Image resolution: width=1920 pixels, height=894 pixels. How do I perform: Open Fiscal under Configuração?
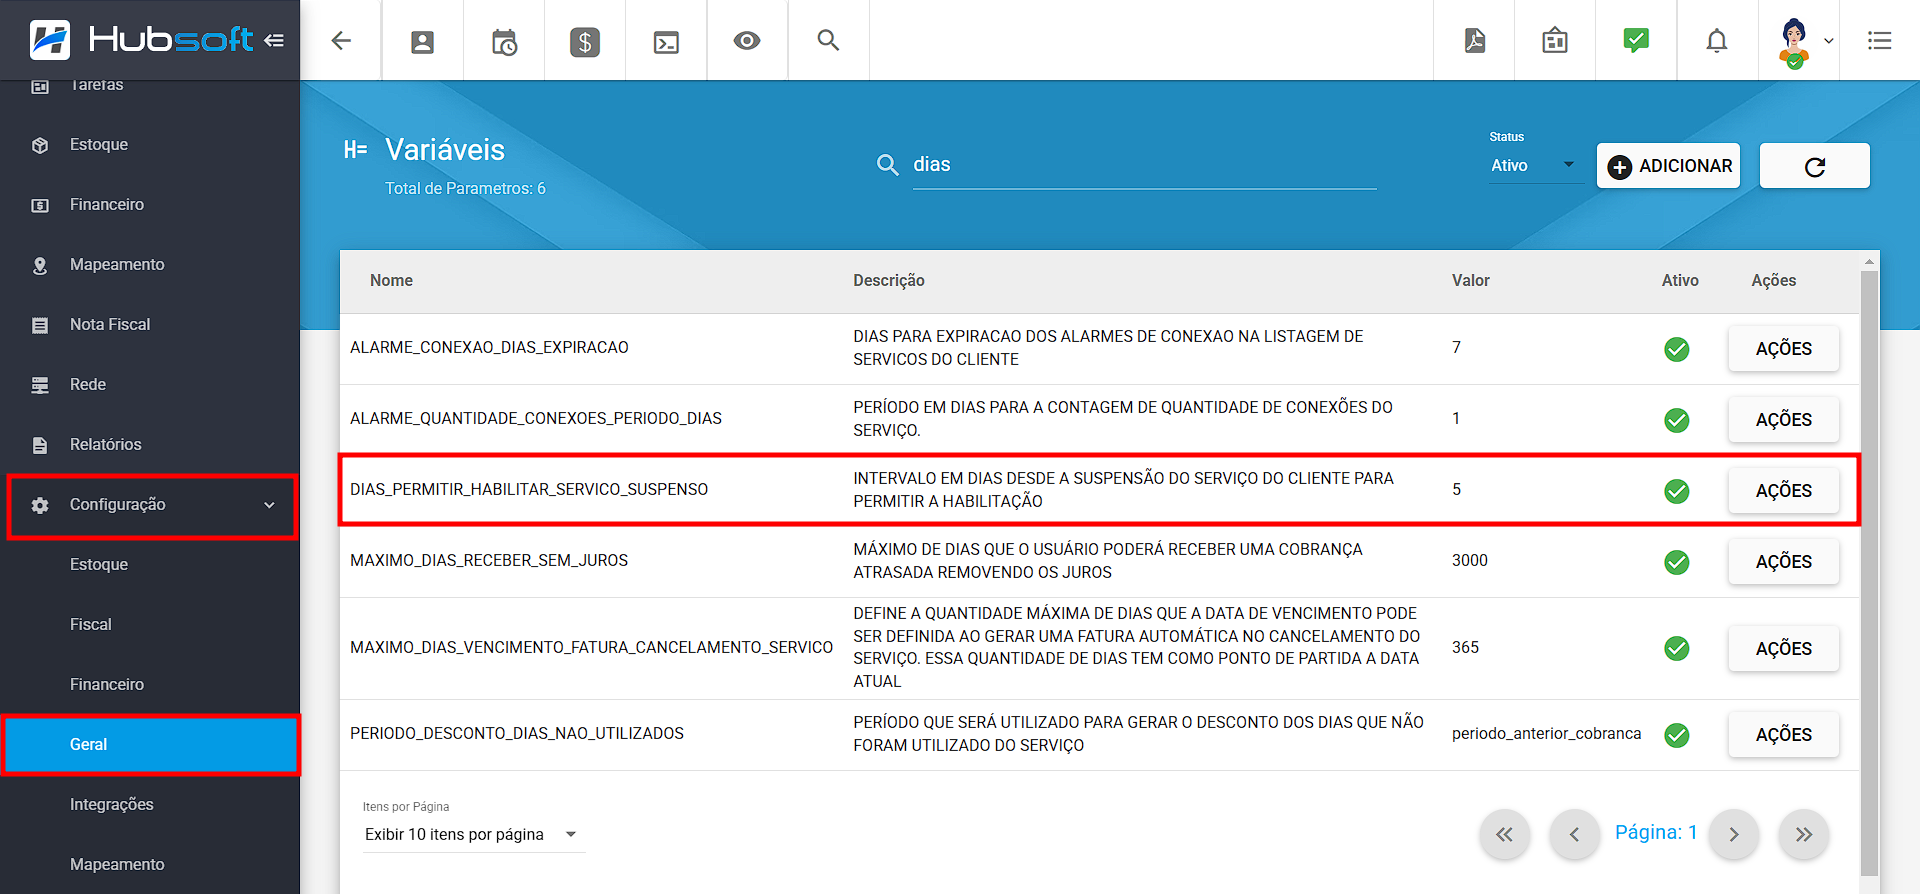[x=150, y=625]
